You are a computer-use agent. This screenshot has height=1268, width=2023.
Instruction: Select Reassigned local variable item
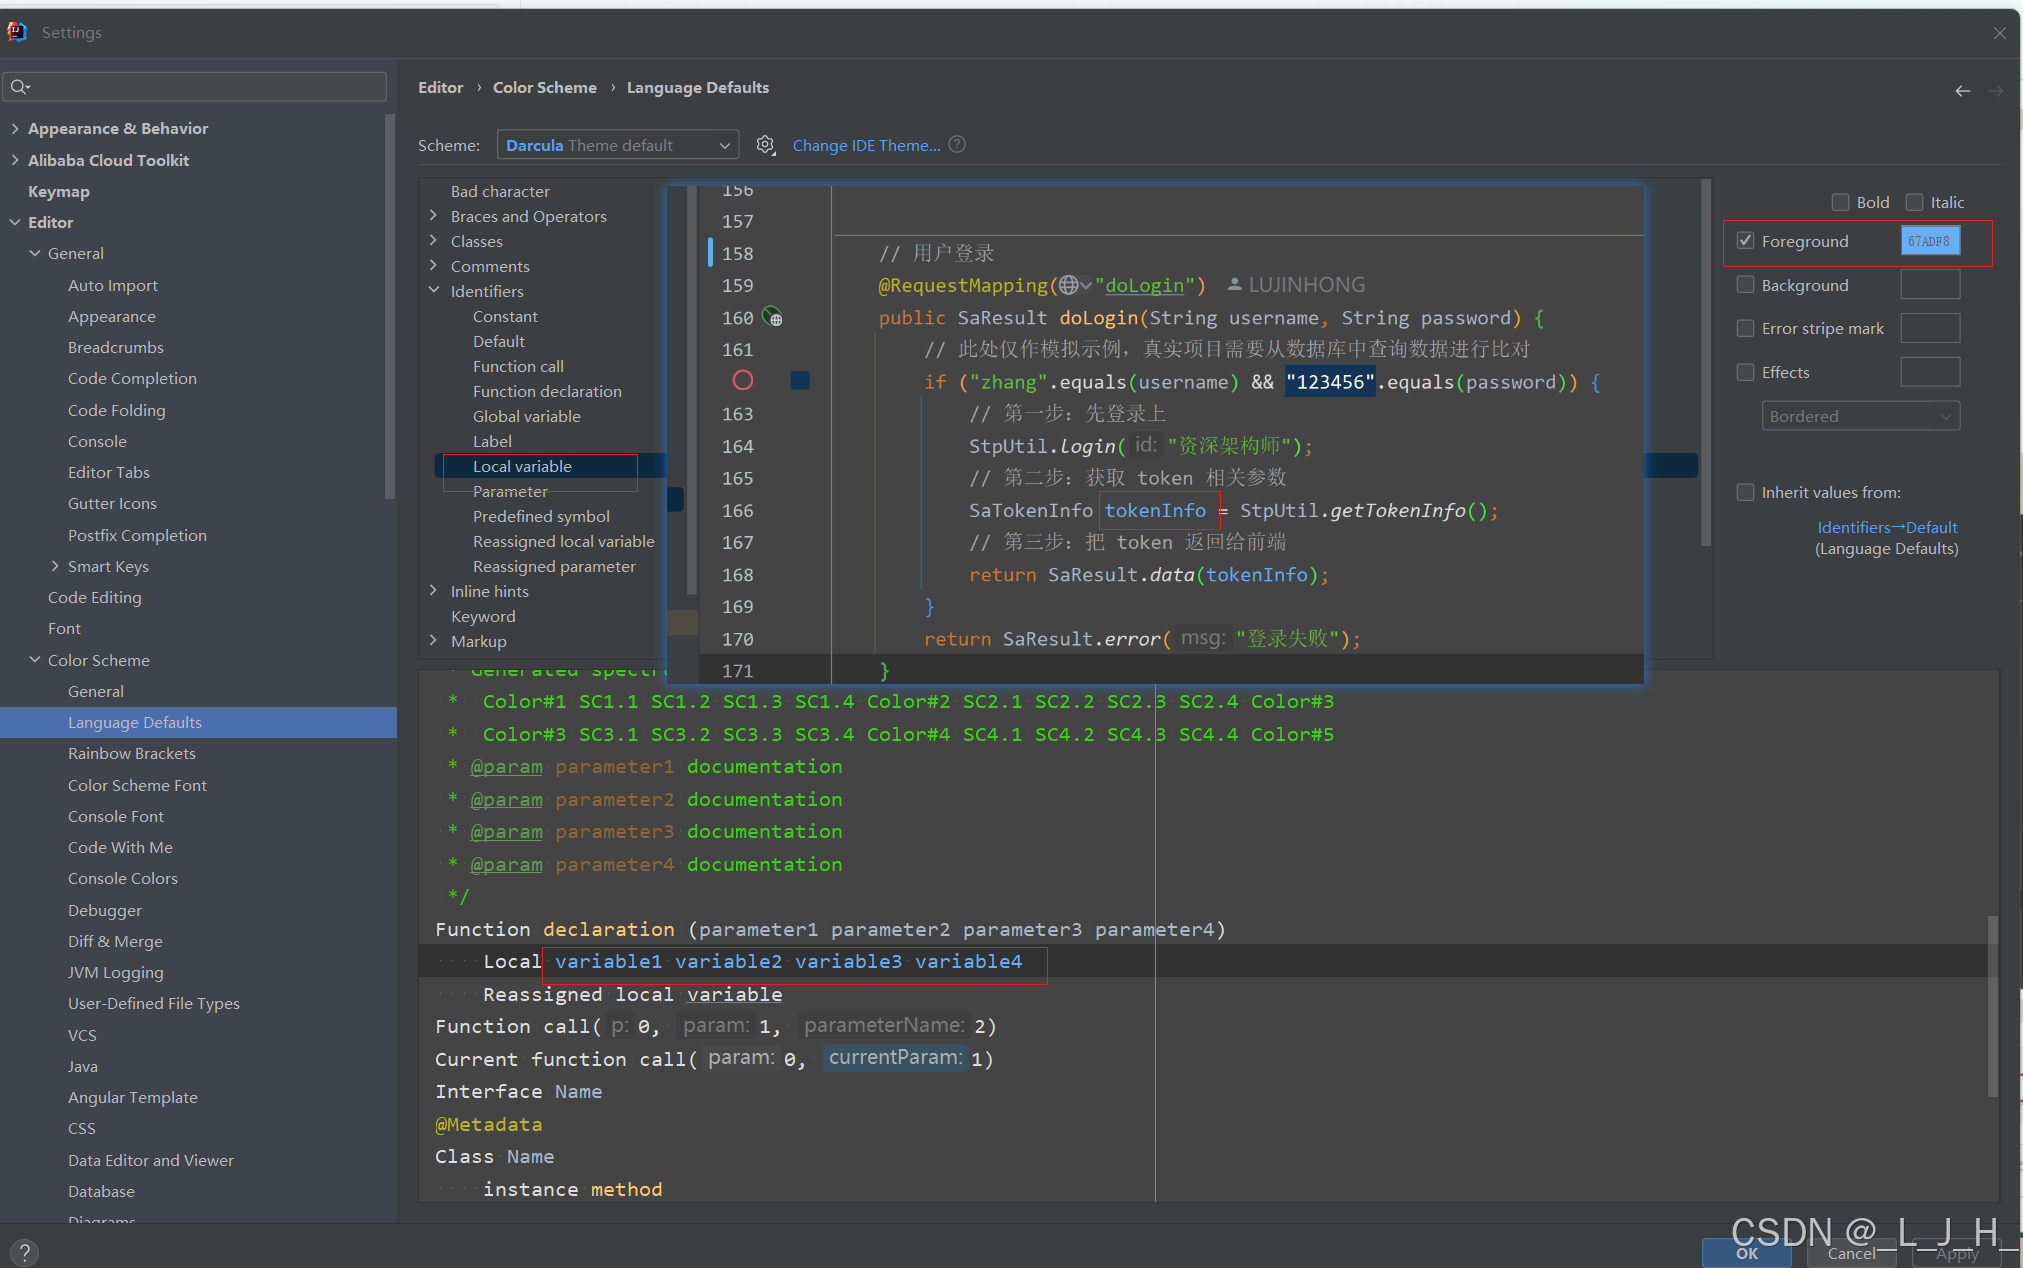click(563, 541)
